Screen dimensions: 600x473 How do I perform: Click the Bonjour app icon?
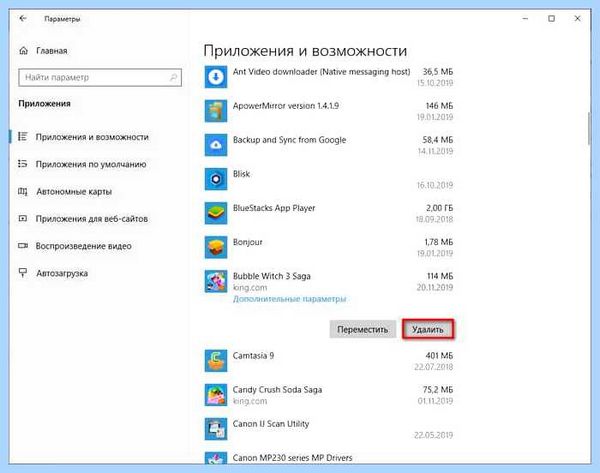tap(216, 247)
